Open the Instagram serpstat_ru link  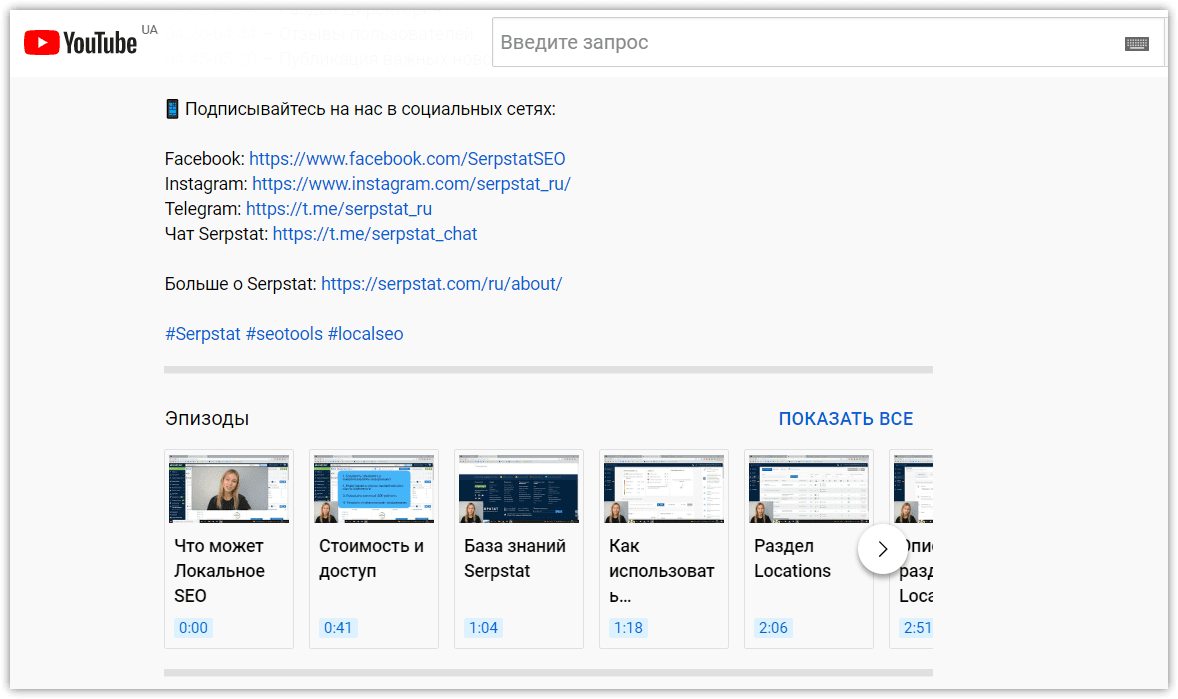click(411, 183)
